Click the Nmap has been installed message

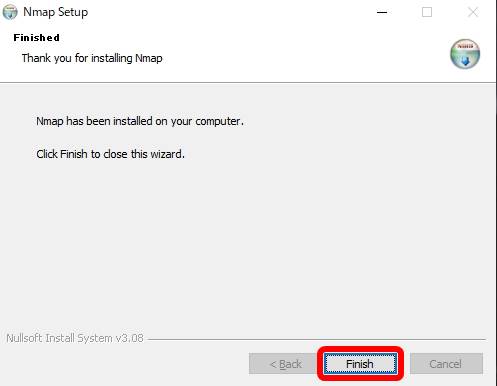click(140, 121)
